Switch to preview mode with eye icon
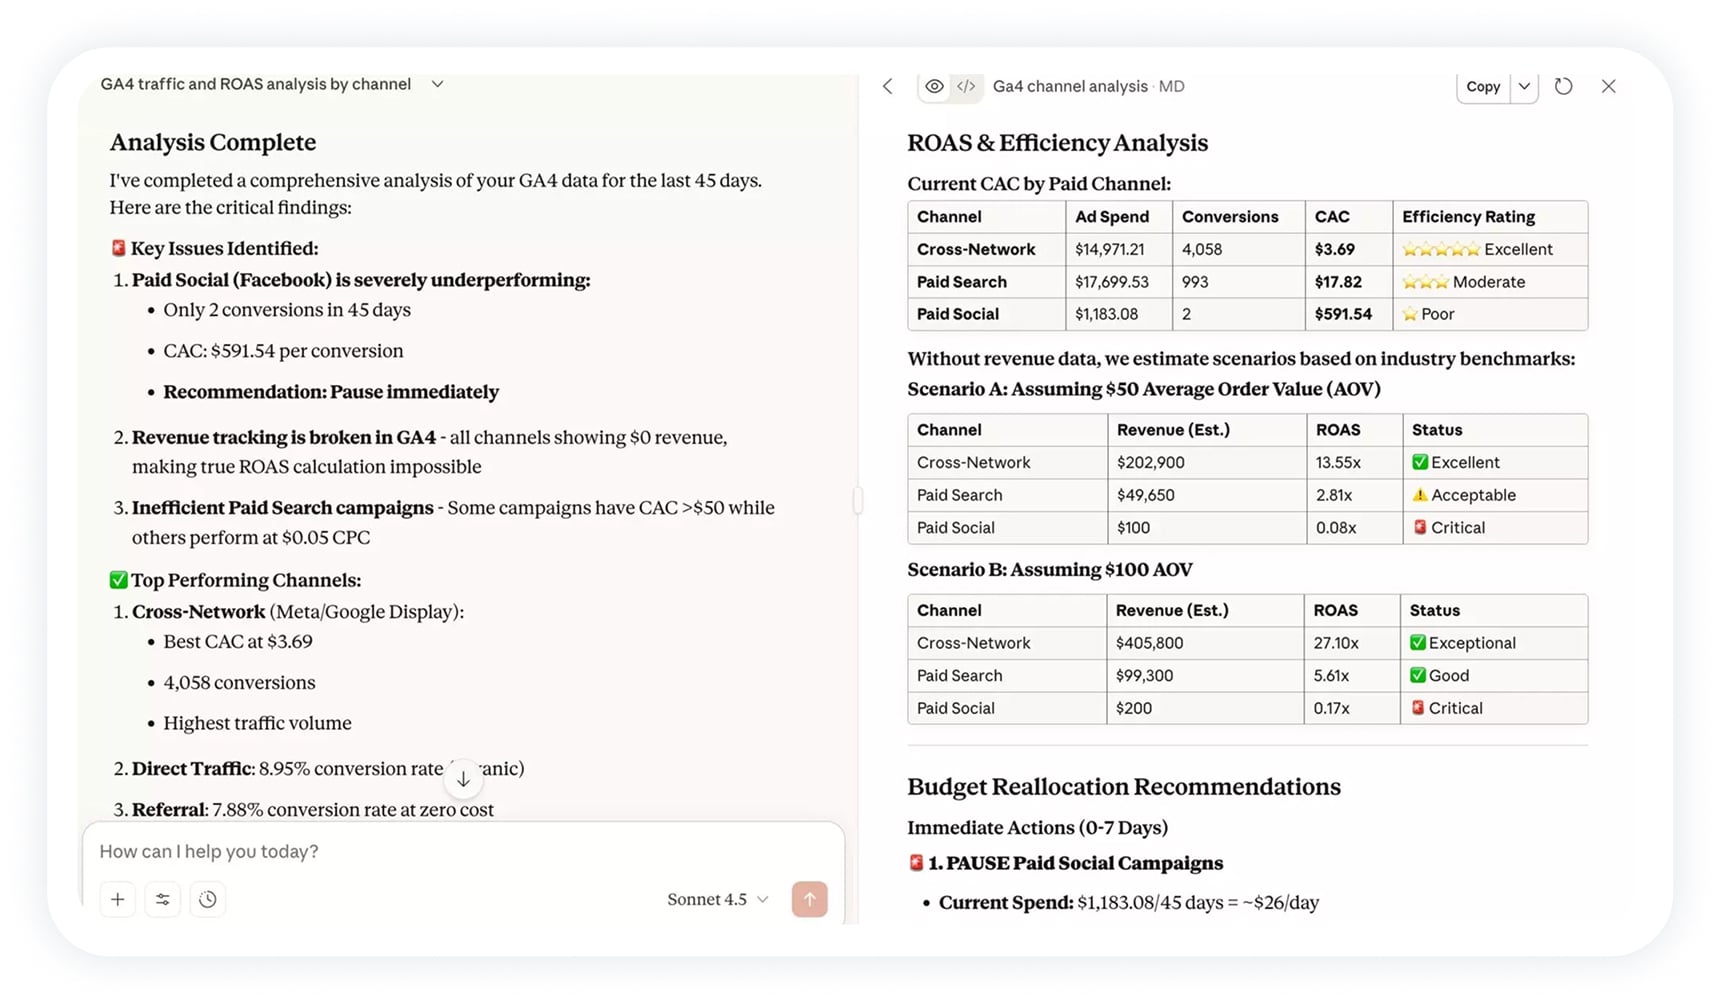Image resolution: width=1721 pixels, height=1004 pixels. coord(934,86)
